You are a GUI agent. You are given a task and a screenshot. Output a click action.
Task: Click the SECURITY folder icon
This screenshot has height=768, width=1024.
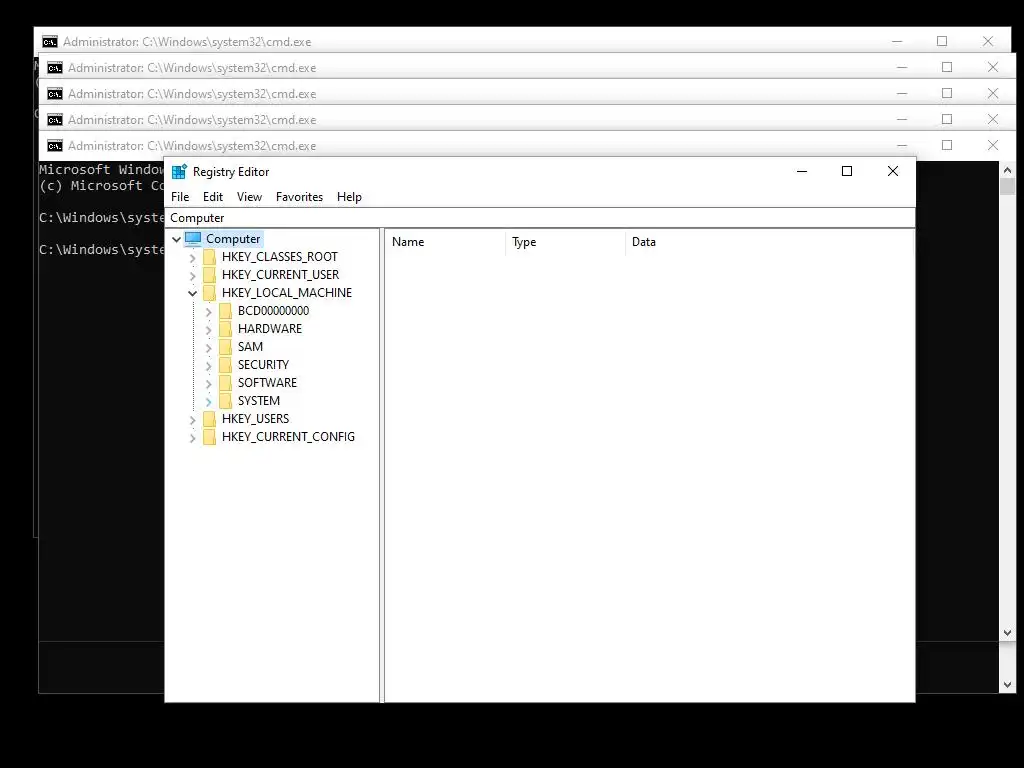(x=225, y=364)
